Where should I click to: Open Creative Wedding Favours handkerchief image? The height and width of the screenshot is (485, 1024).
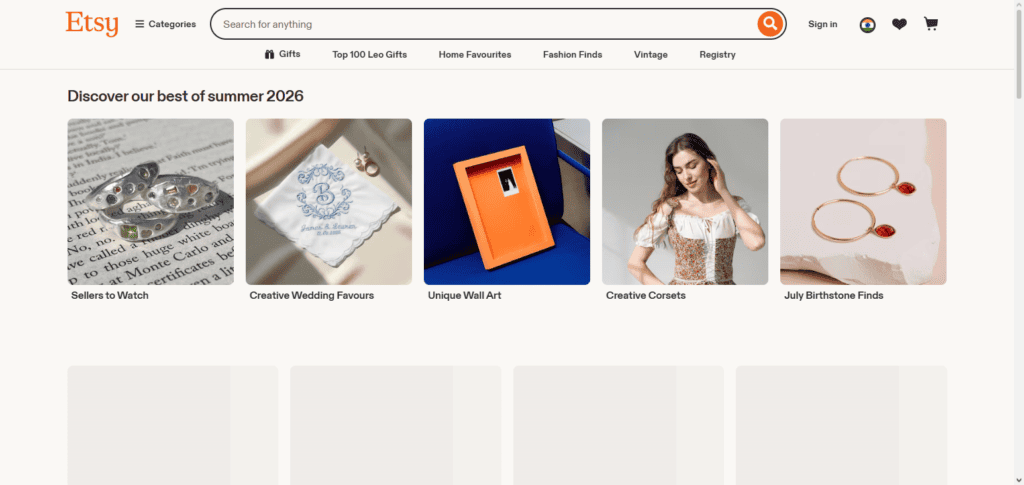click(329, 202)
